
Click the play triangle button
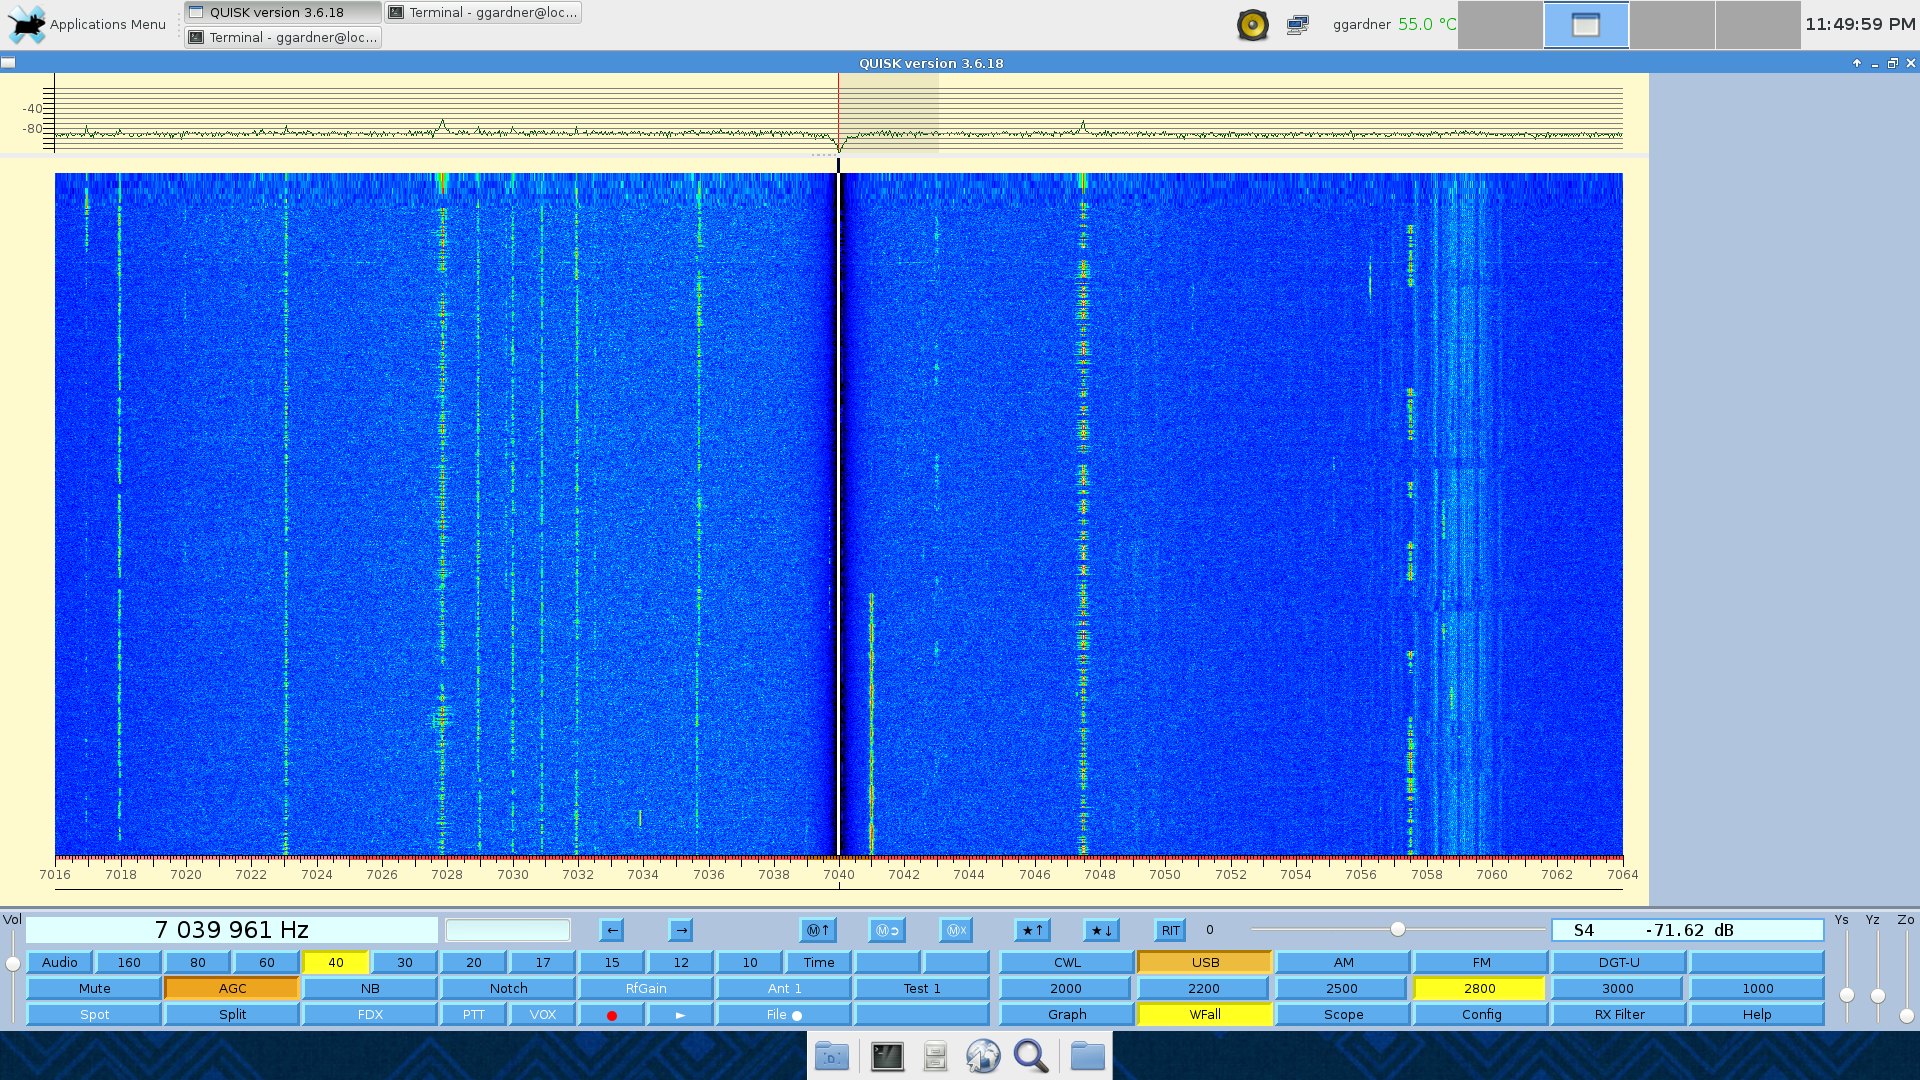[x=681, y=1015]
